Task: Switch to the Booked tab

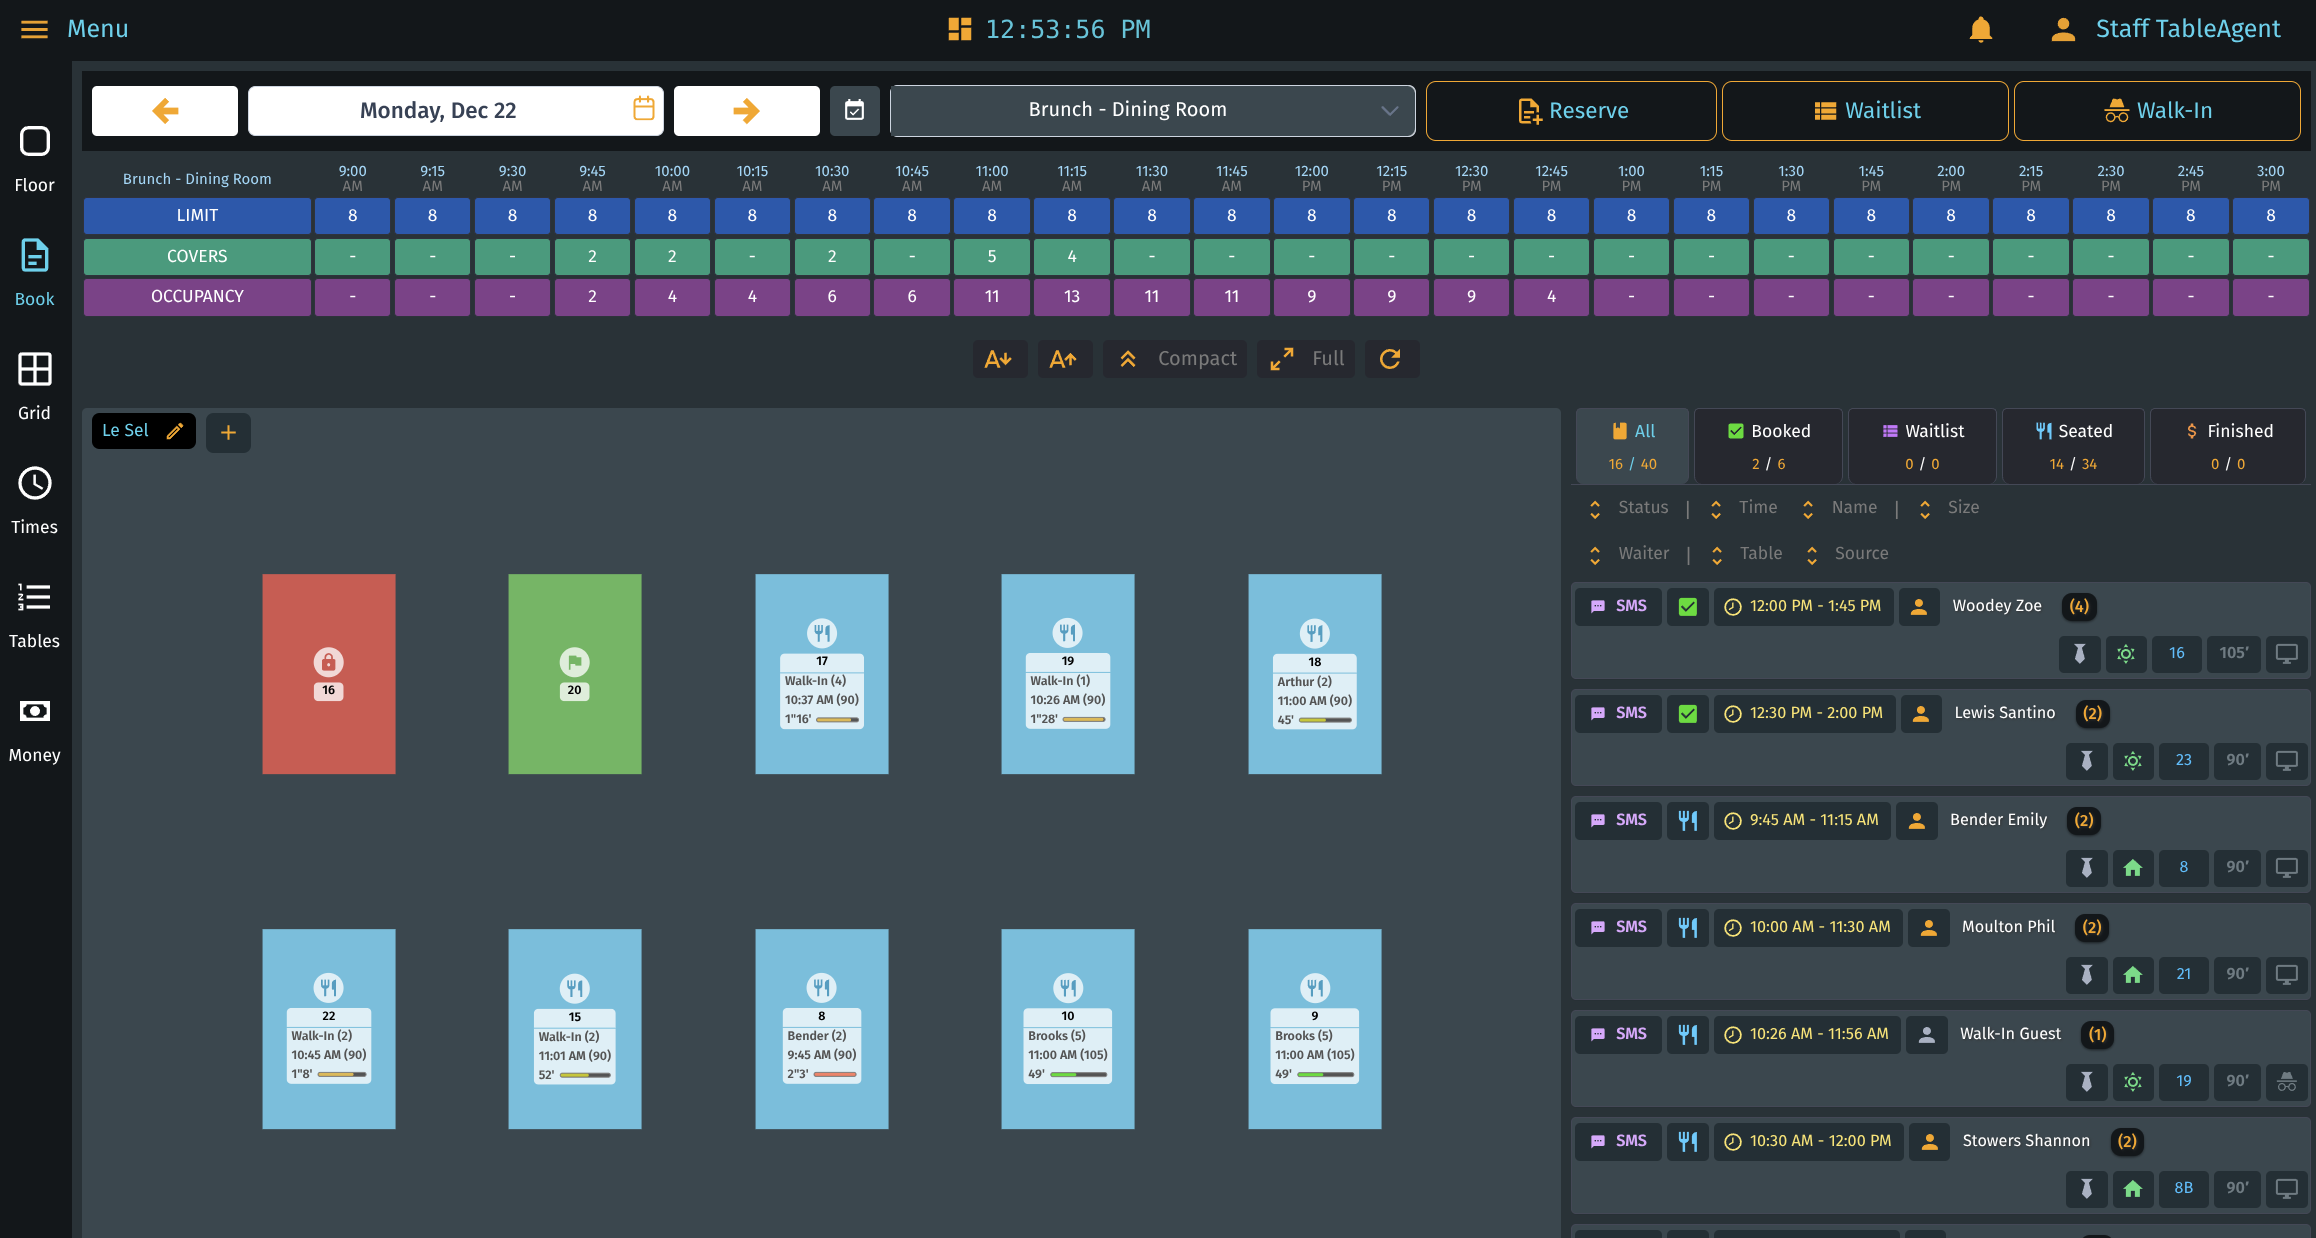Action: pyautogui.click(x=1768, y=446)
